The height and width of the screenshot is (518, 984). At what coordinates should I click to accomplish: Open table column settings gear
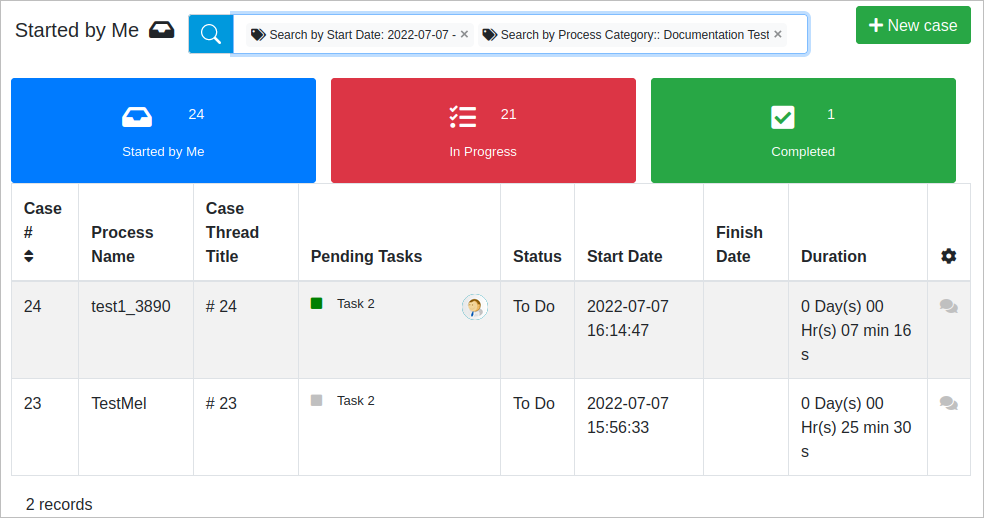948,256
